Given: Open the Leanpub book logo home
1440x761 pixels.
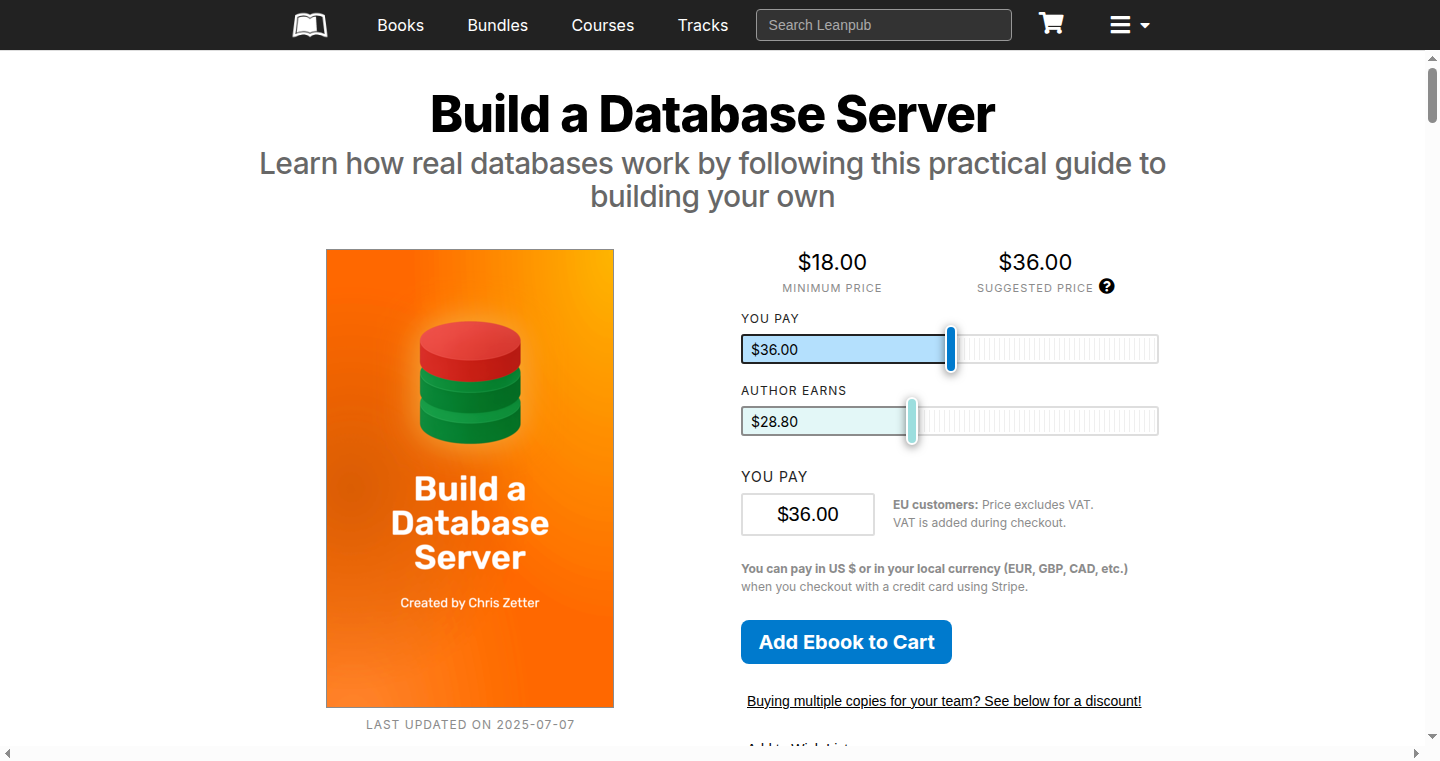Looking at the screenshot, I should [x=310, y=25].
